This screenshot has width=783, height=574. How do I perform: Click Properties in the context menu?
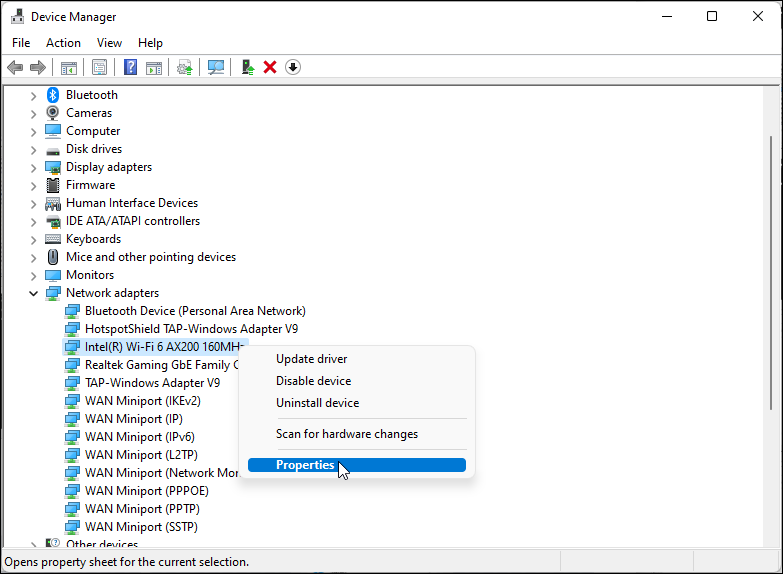coord(357,465)
